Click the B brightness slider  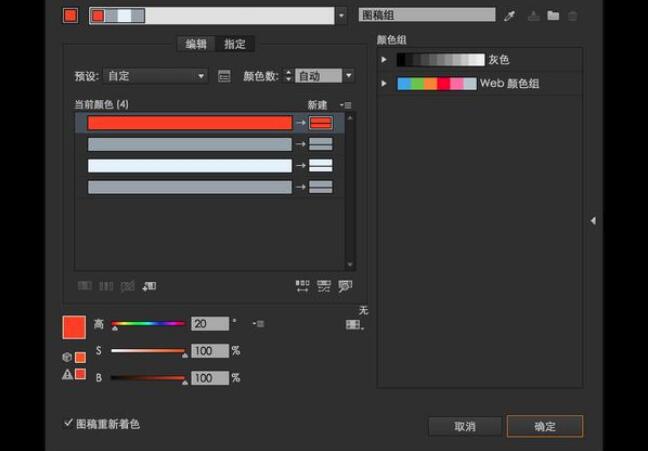pos(148,378)
